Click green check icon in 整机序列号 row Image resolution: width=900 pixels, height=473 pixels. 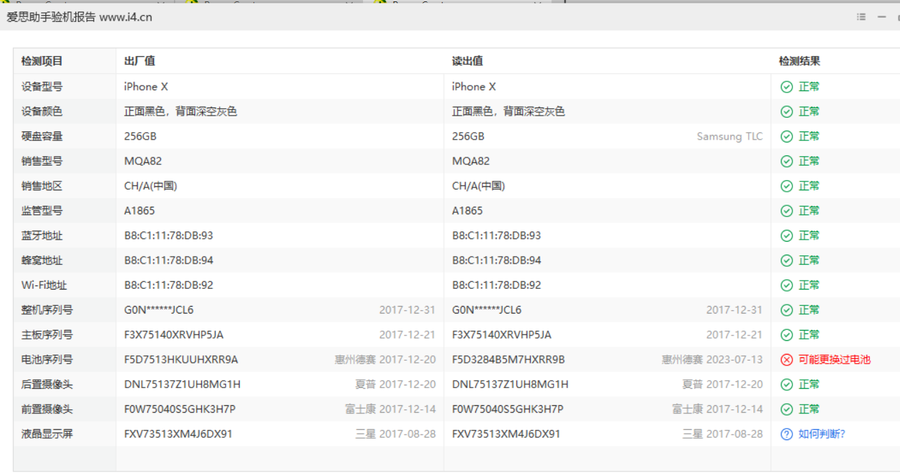point(787,310)
